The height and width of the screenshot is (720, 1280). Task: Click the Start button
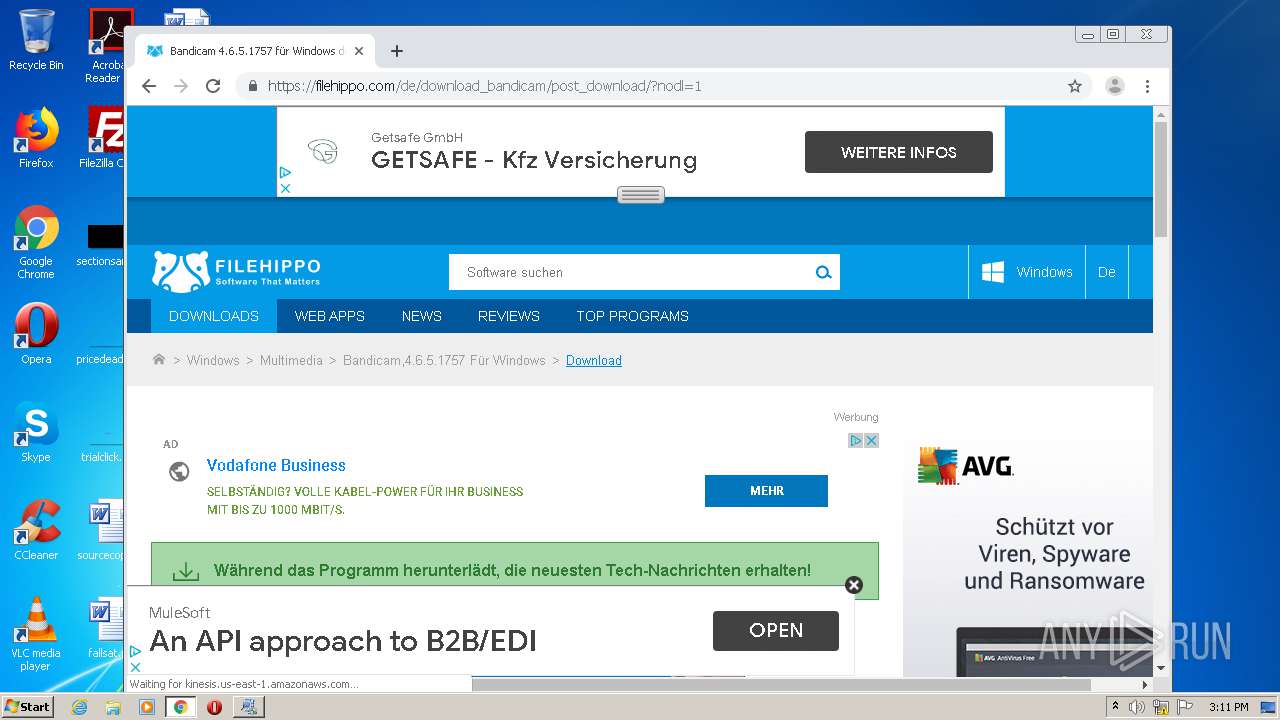[28, 707]
